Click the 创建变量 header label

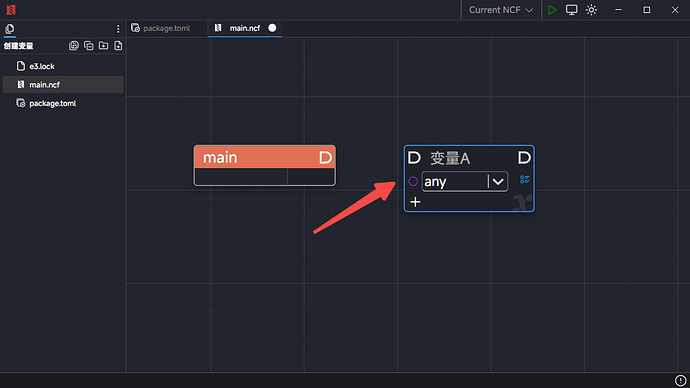click(x=18, y=46)
